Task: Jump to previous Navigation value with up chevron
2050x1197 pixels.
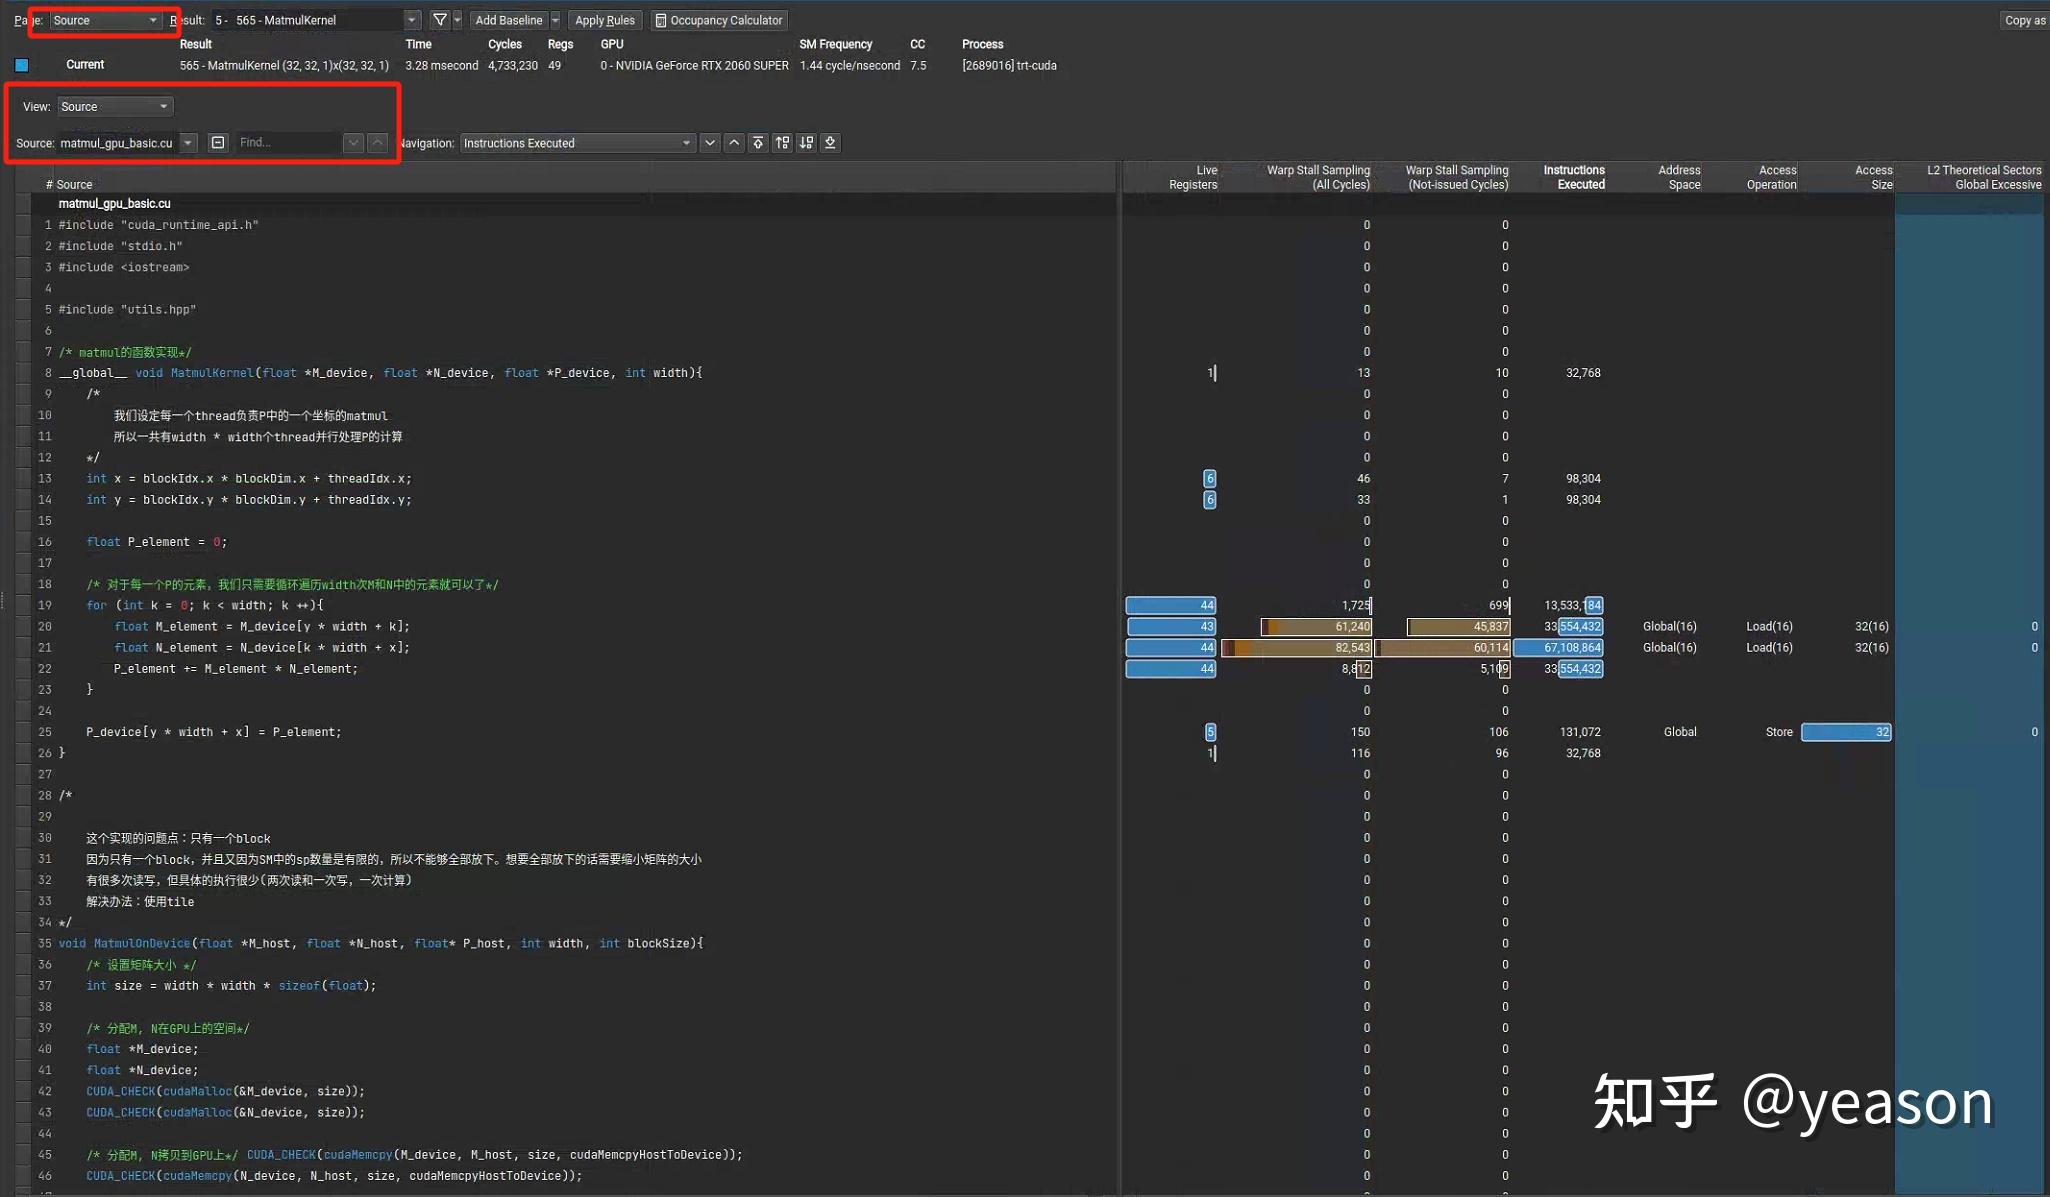Action: (734, 143)
